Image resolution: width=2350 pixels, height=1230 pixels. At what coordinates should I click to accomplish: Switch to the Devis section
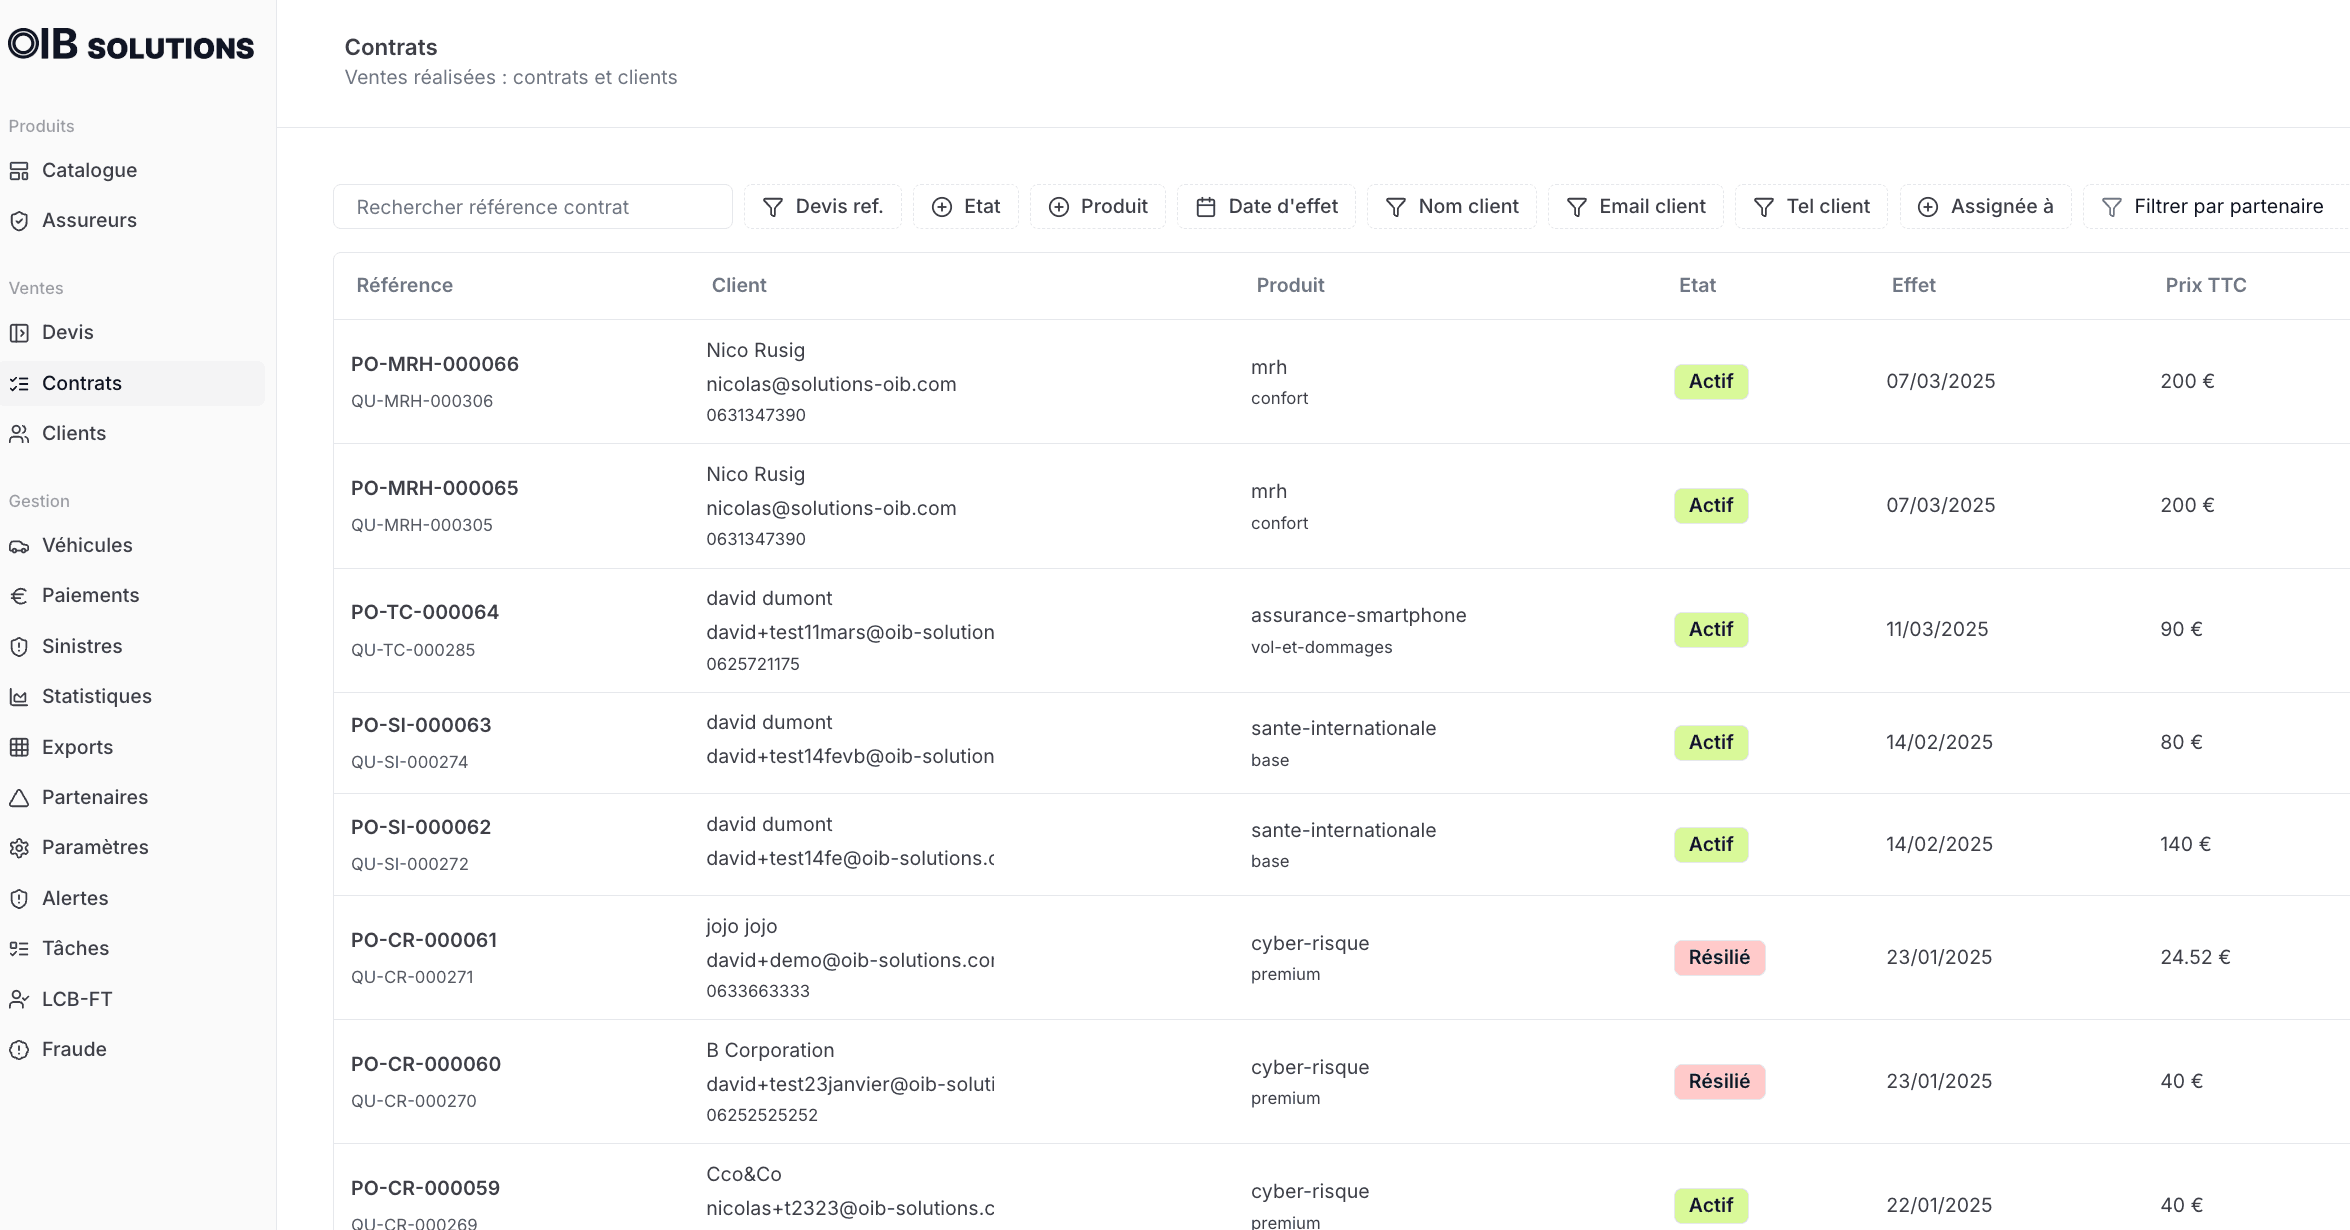67,332
